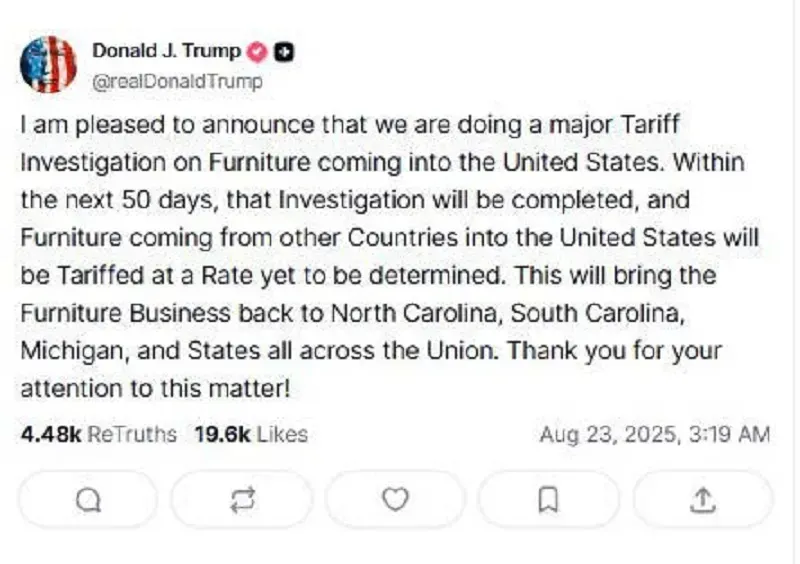The height and width of the screenshot is (564, 800).
Task: Click the pink verified checkmark badge
Action: pyautogui.click(x=257, y=52)
